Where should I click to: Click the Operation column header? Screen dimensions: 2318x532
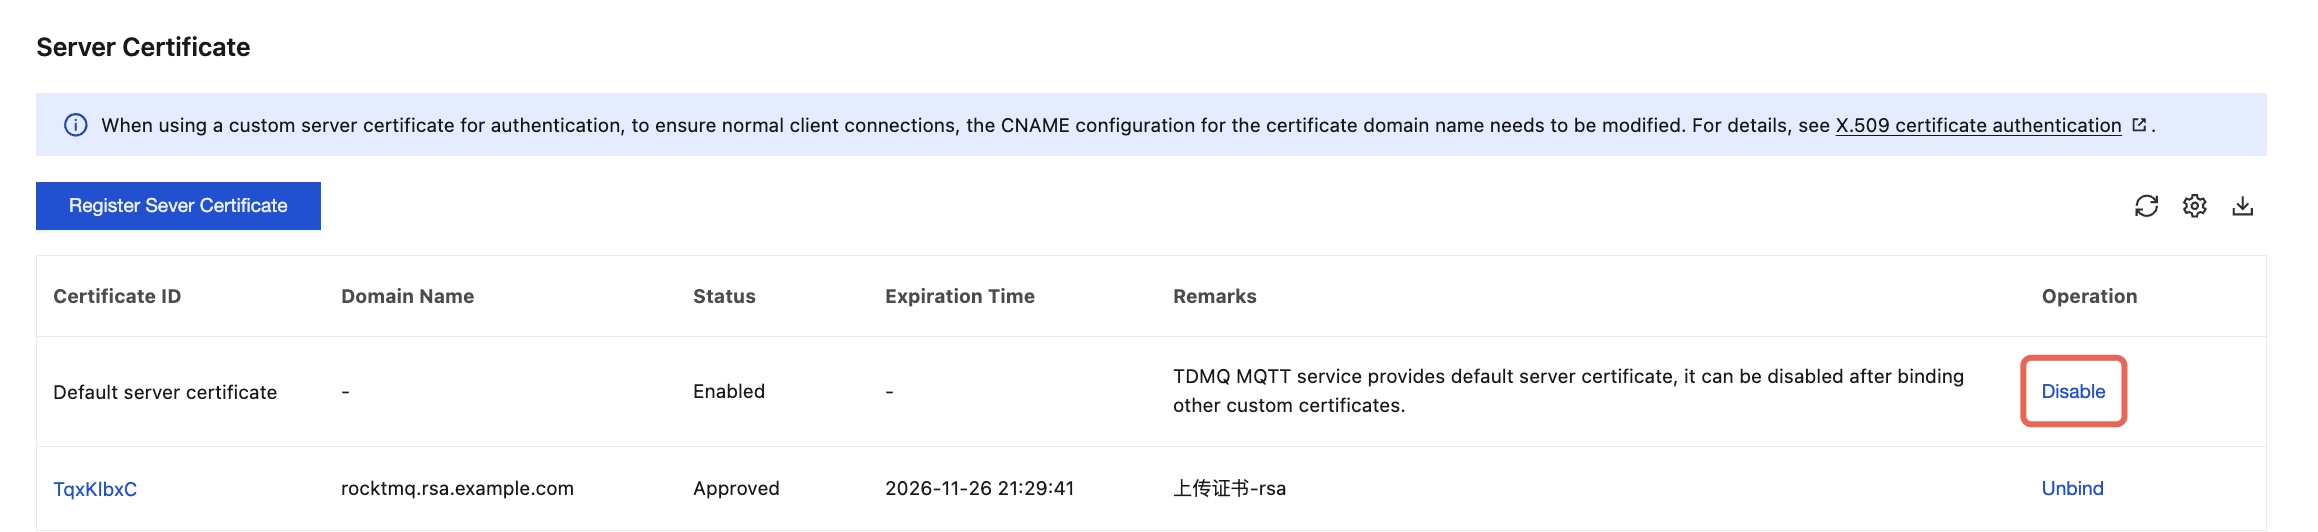coord(2089,296)
